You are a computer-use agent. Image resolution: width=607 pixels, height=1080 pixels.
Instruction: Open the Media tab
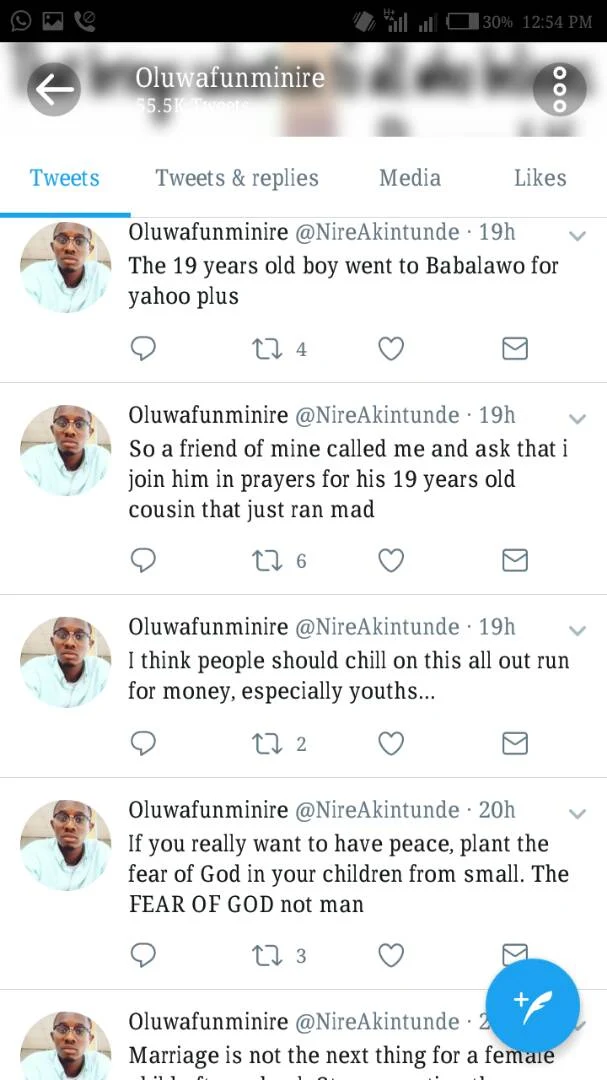click(x=410, y=178)
